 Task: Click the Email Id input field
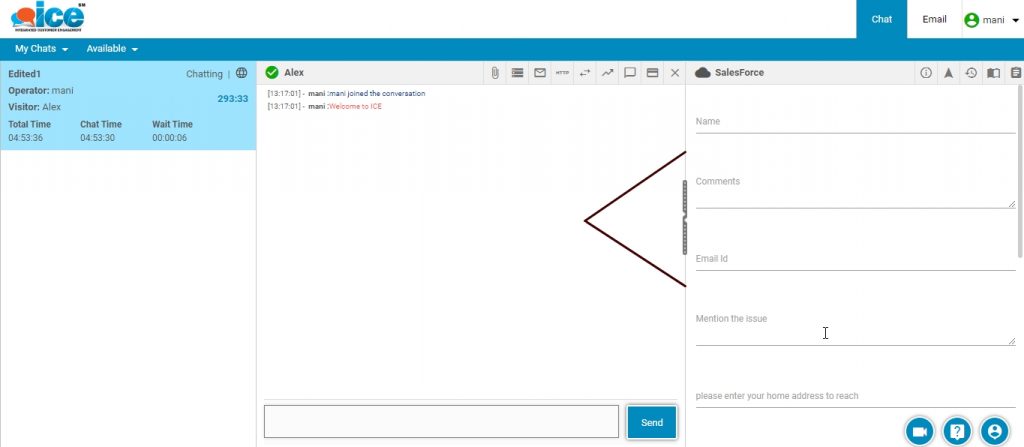coord(855,259)
